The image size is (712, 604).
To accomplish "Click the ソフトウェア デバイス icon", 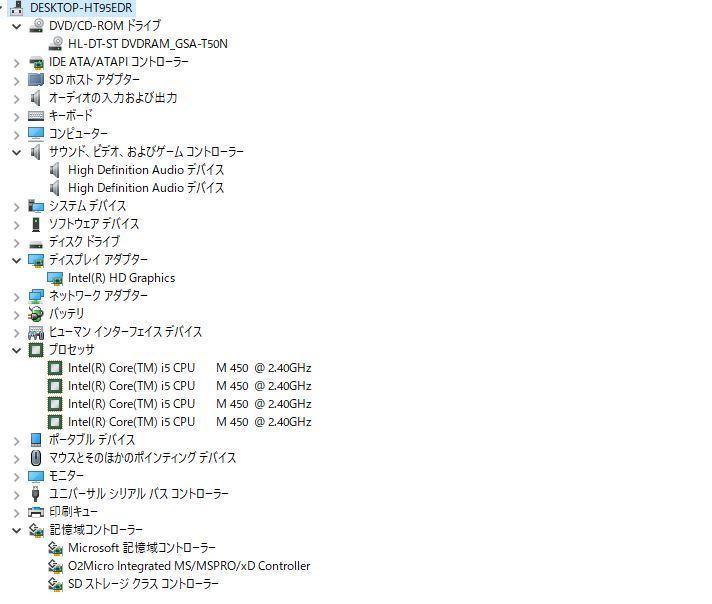I will [x=36, y=224].
